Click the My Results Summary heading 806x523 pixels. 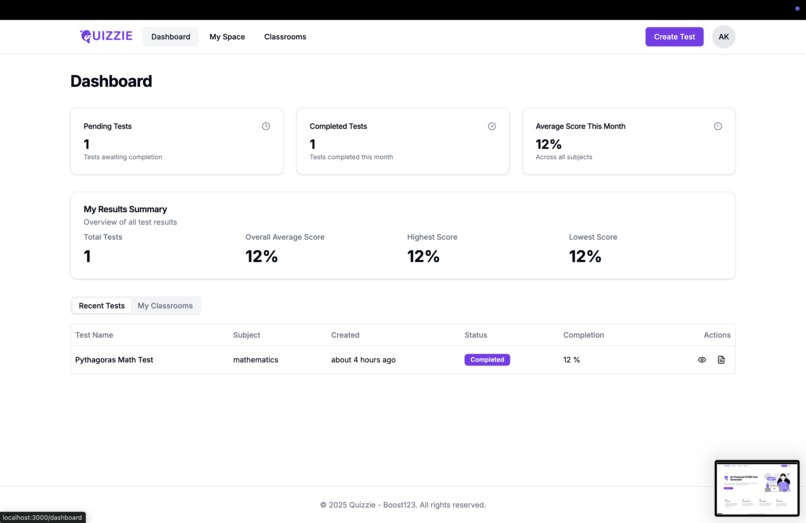coord(125,209)
